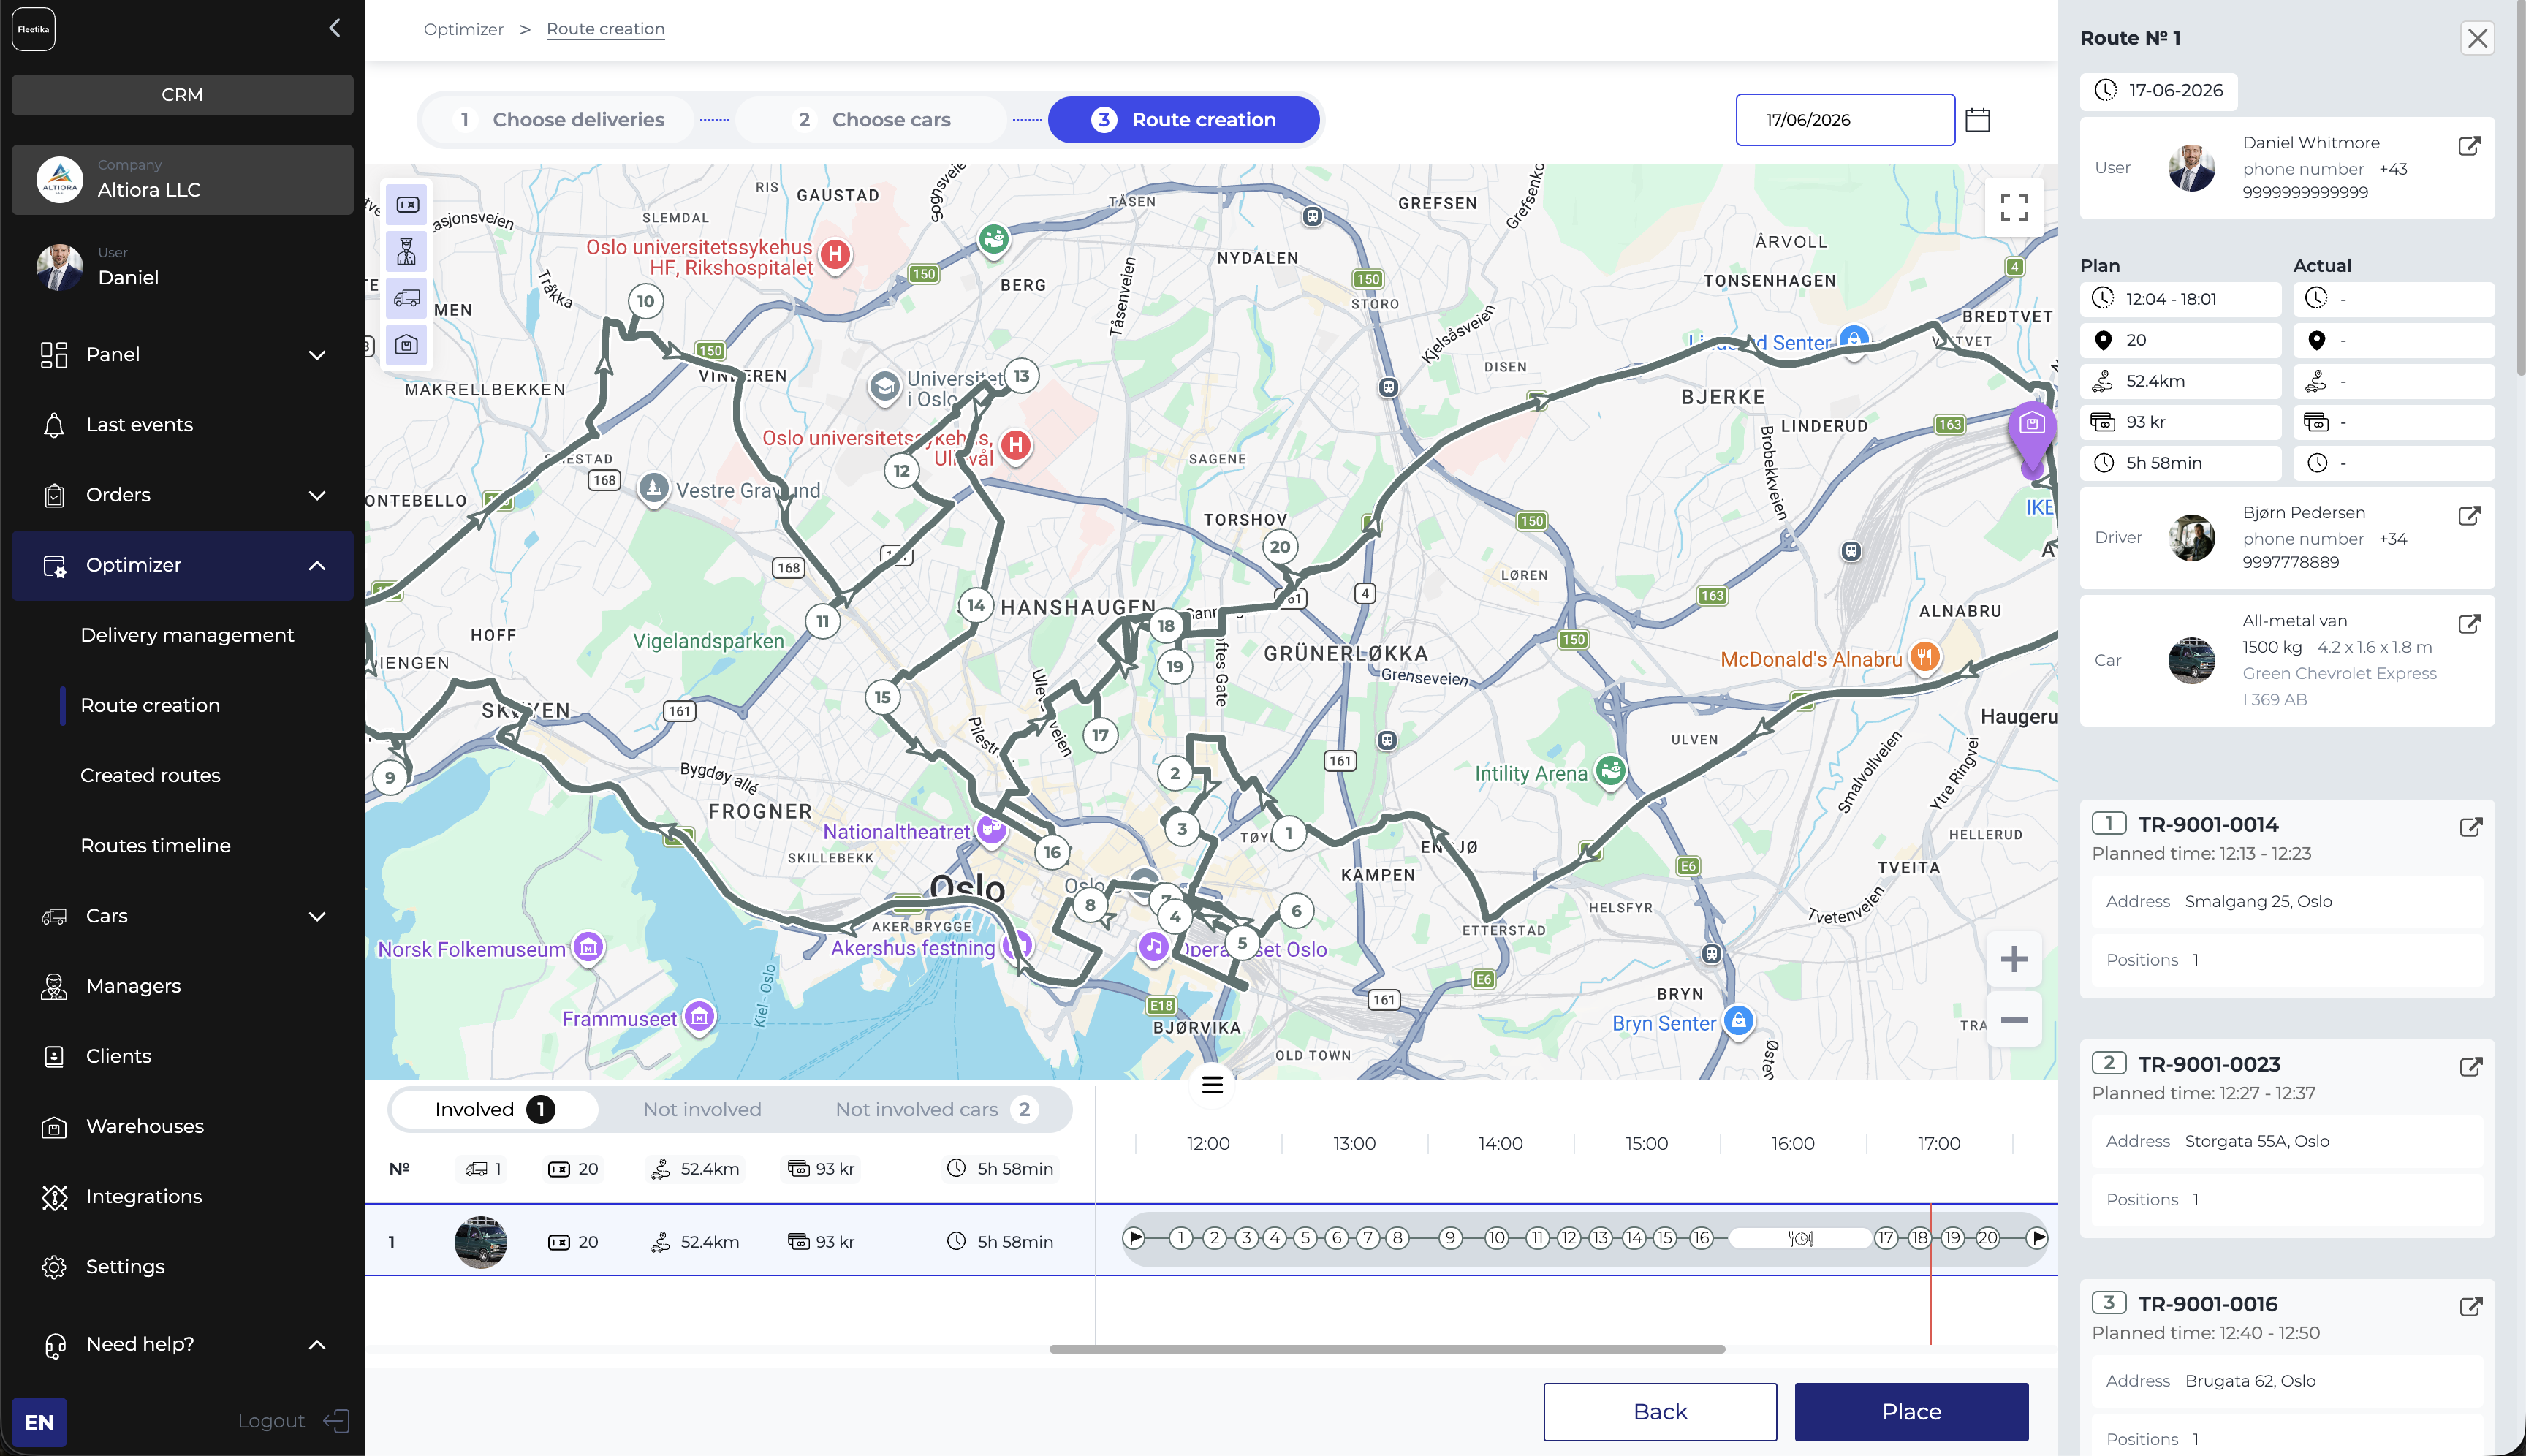Switch to Involved tab

click(494, 1109)
